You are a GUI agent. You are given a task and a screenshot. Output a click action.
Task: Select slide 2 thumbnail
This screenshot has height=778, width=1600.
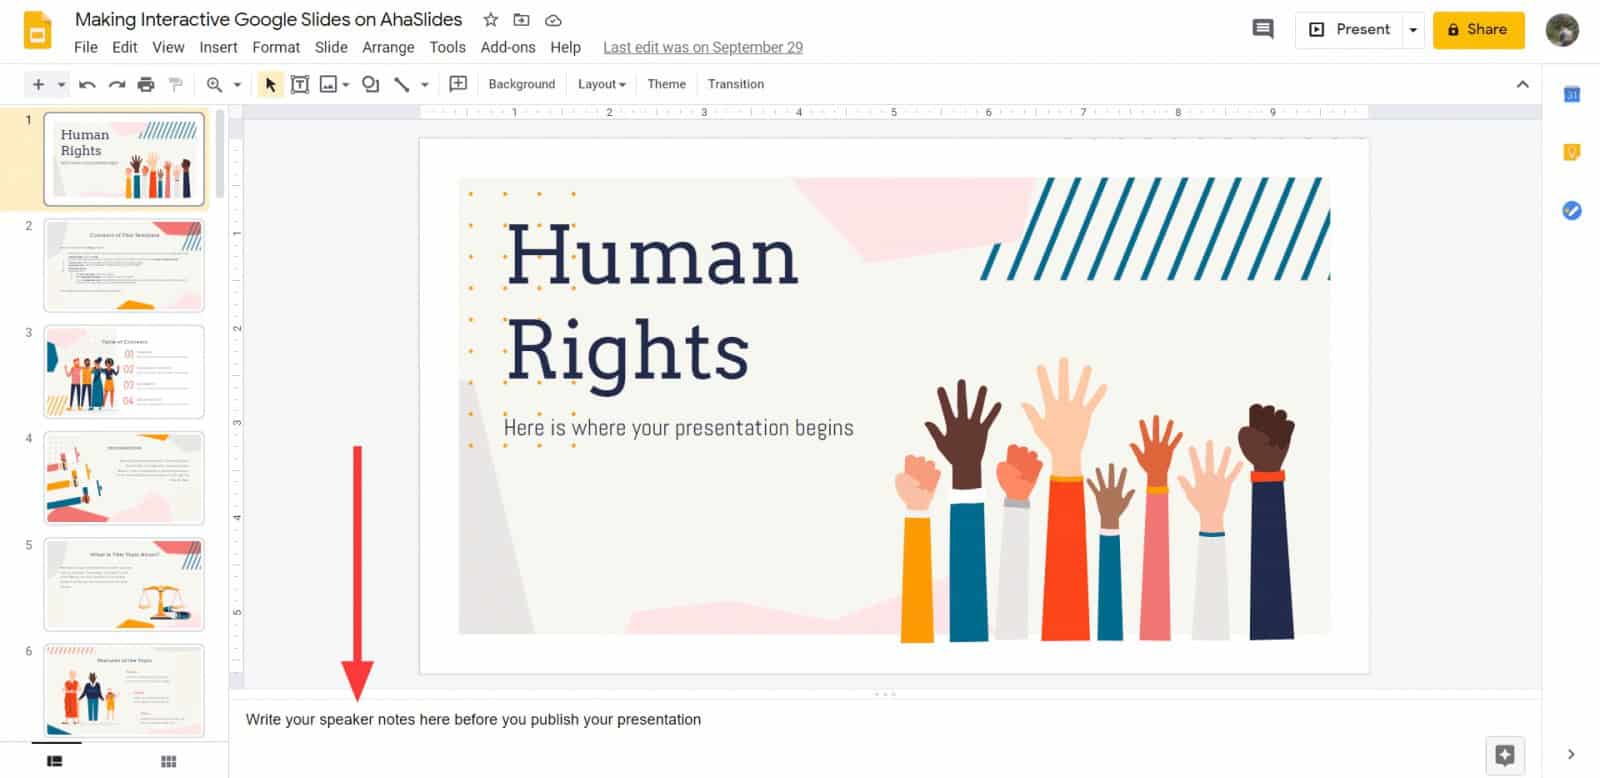pyautogui.click(x=124, y=266)
